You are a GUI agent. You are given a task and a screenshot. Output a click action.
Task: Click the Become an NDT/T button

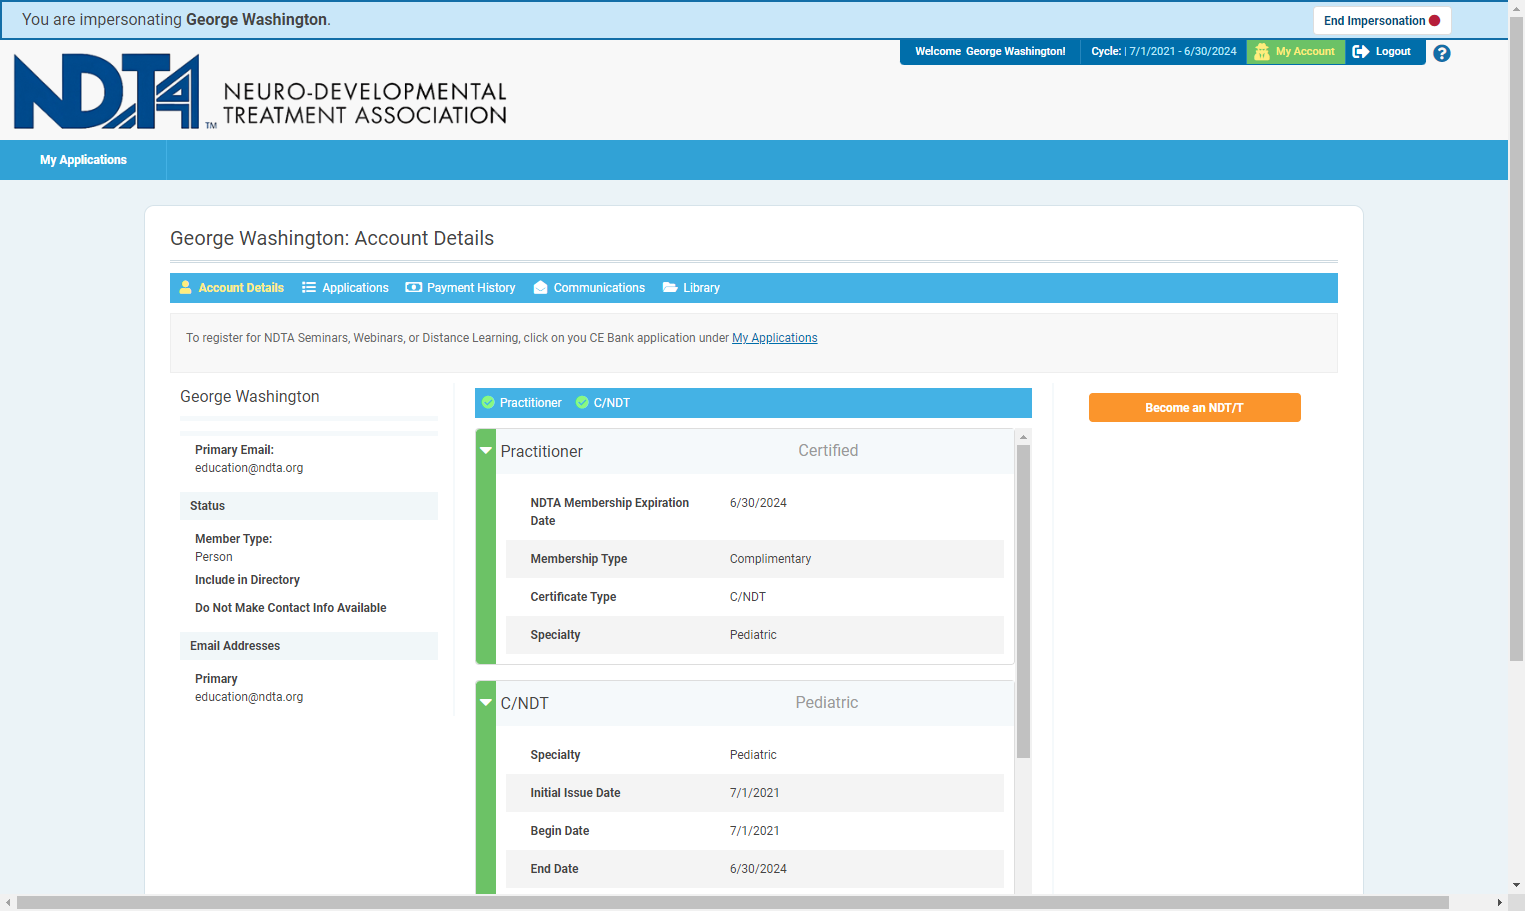click(1194, 408)
